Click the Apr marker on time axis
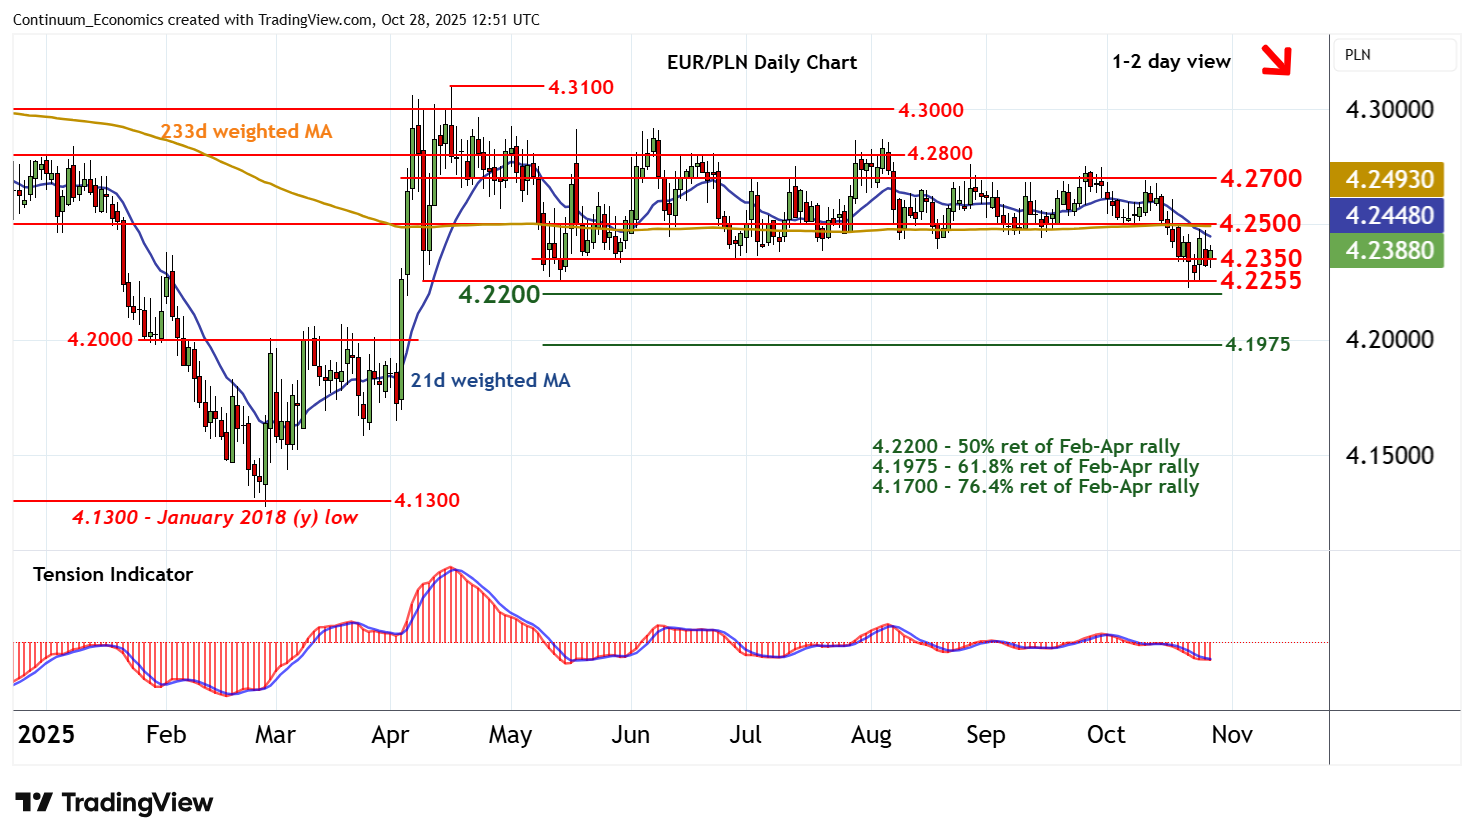Viewport: 1474px width, 840px height. coord(390,735)
